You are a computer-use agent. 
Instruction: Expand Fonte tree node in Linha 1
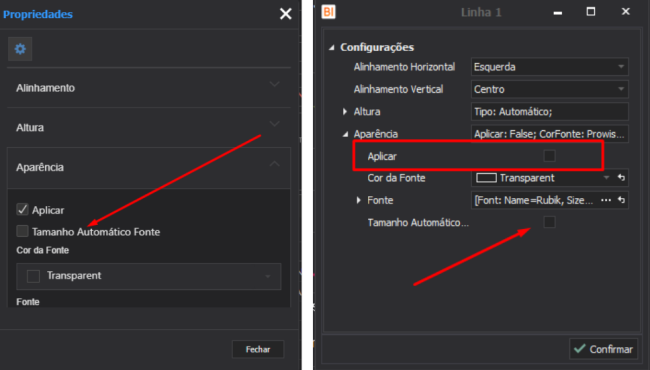(359, 200)
